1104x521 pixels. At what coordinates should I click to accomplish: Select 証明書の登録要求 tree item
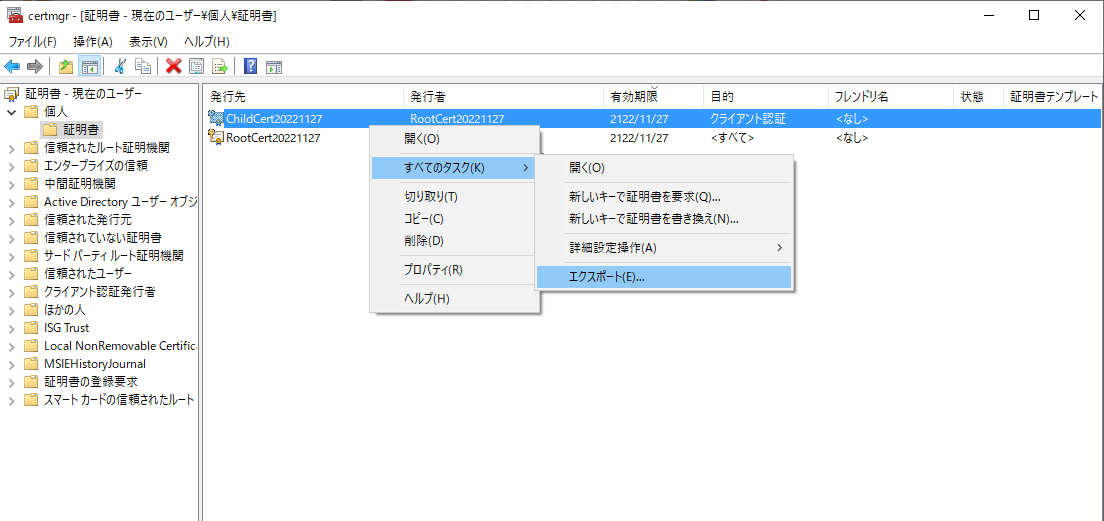tap(91, 382)
